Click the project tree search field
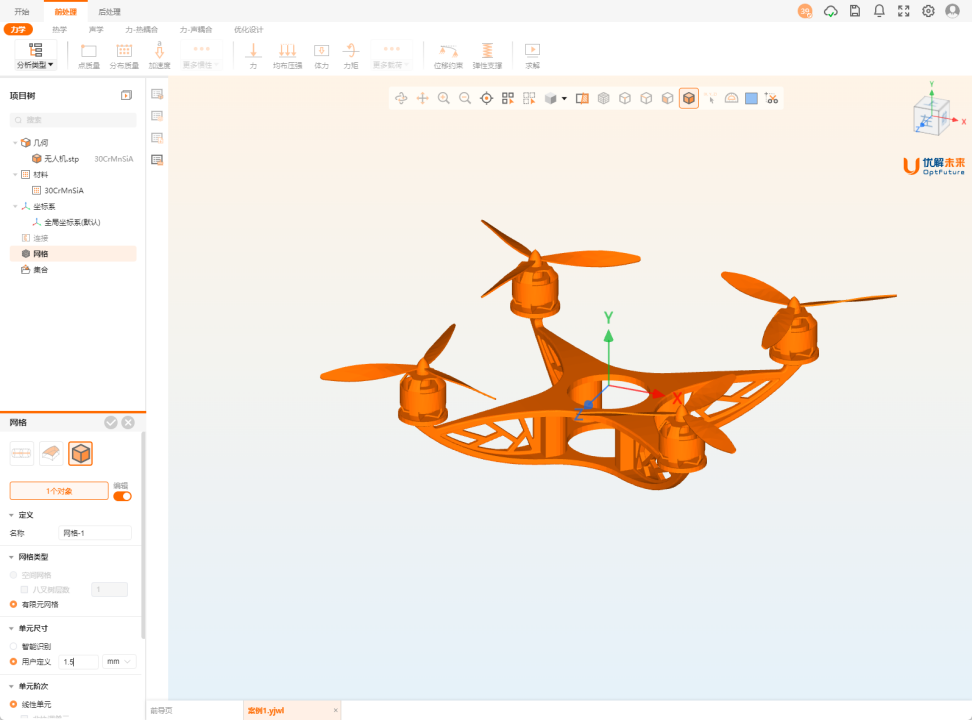This screenshot has width=972, height=720. click(x=73, y=120)
